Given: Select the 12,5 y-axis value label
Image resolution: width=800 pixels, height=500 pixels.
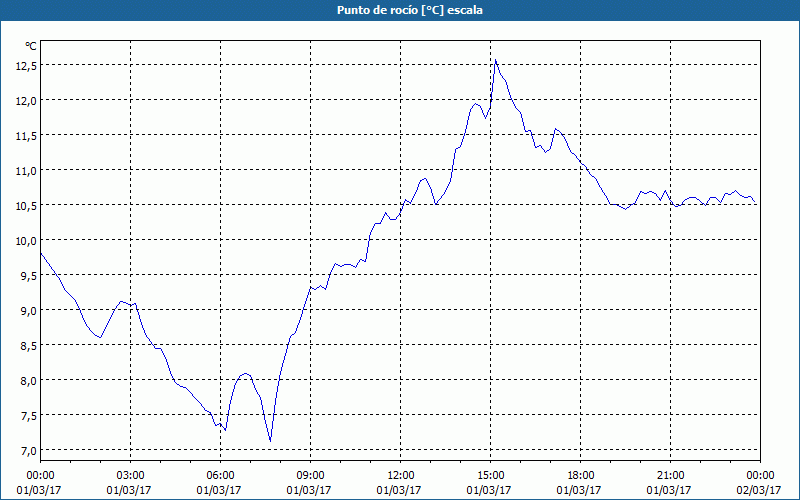Looking at the screenshot, I should (25, 66).
